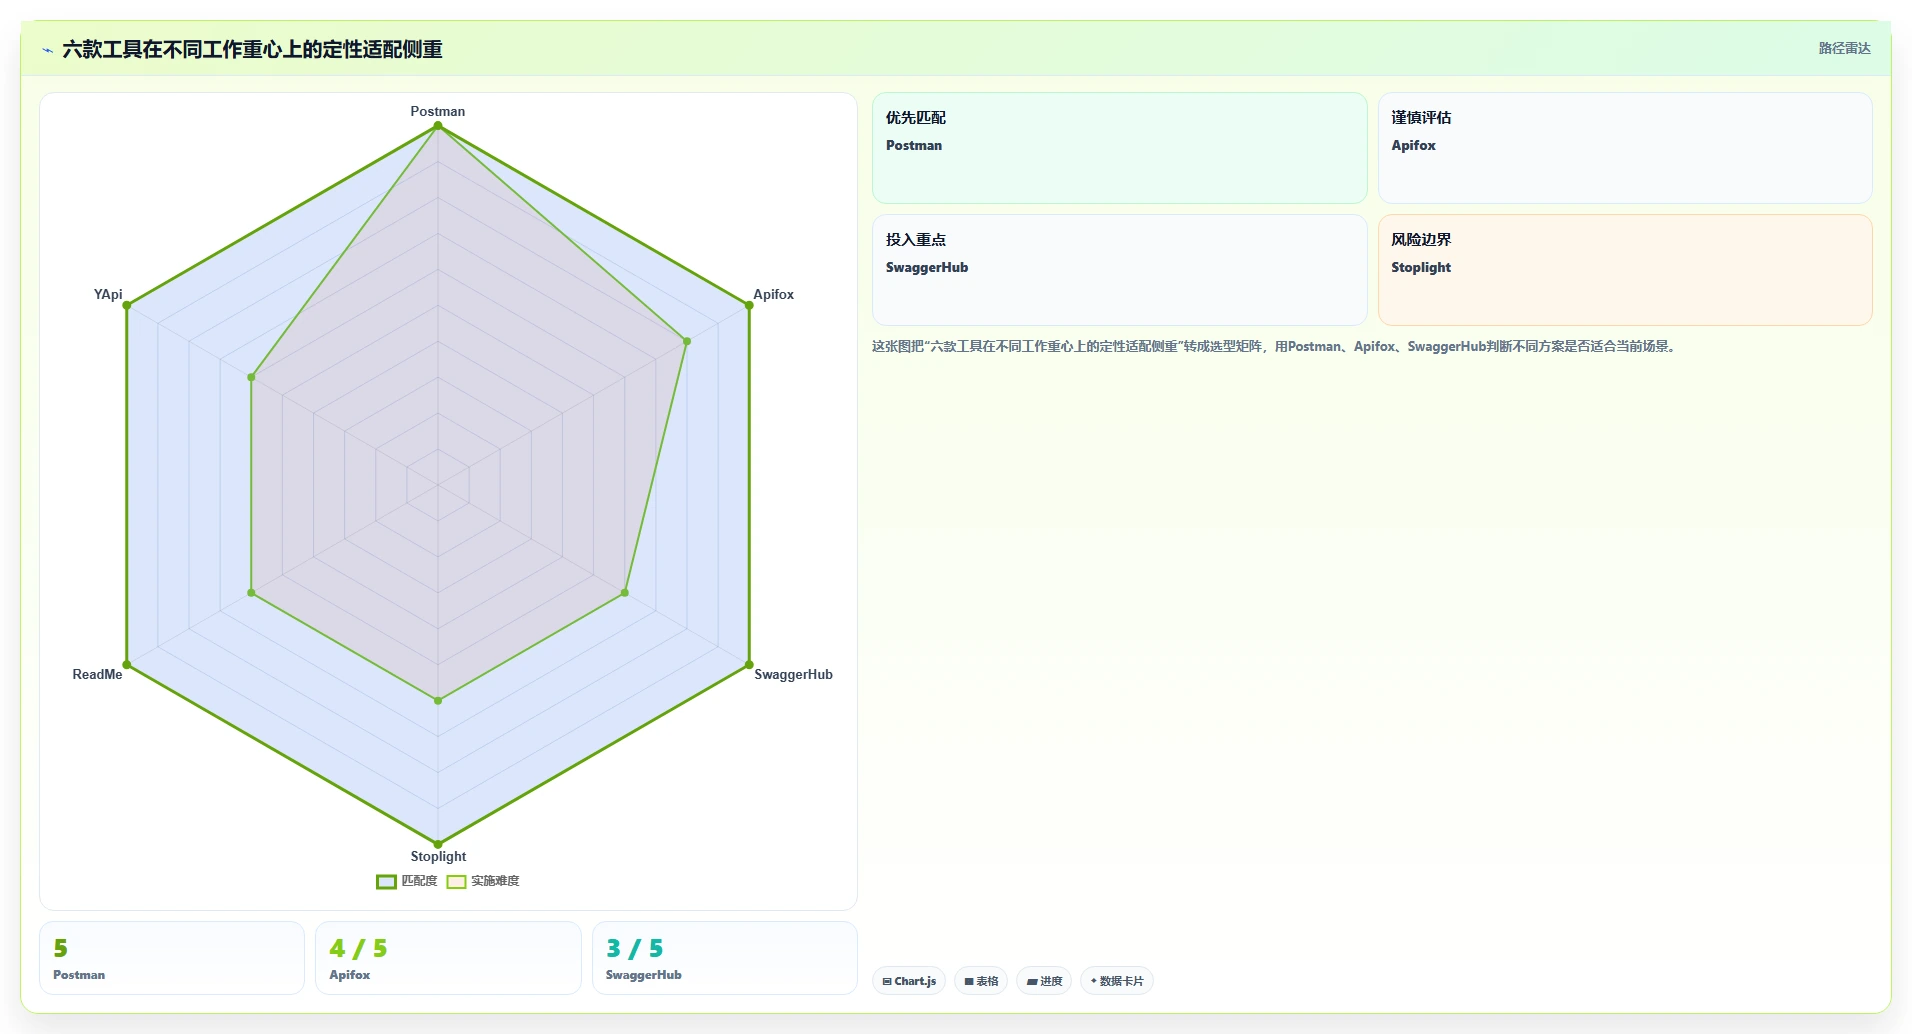Open the 投入重点 SwaggerHub card
The height and width of the screenshot is (1034, 1912).
tap(1119, 270)
